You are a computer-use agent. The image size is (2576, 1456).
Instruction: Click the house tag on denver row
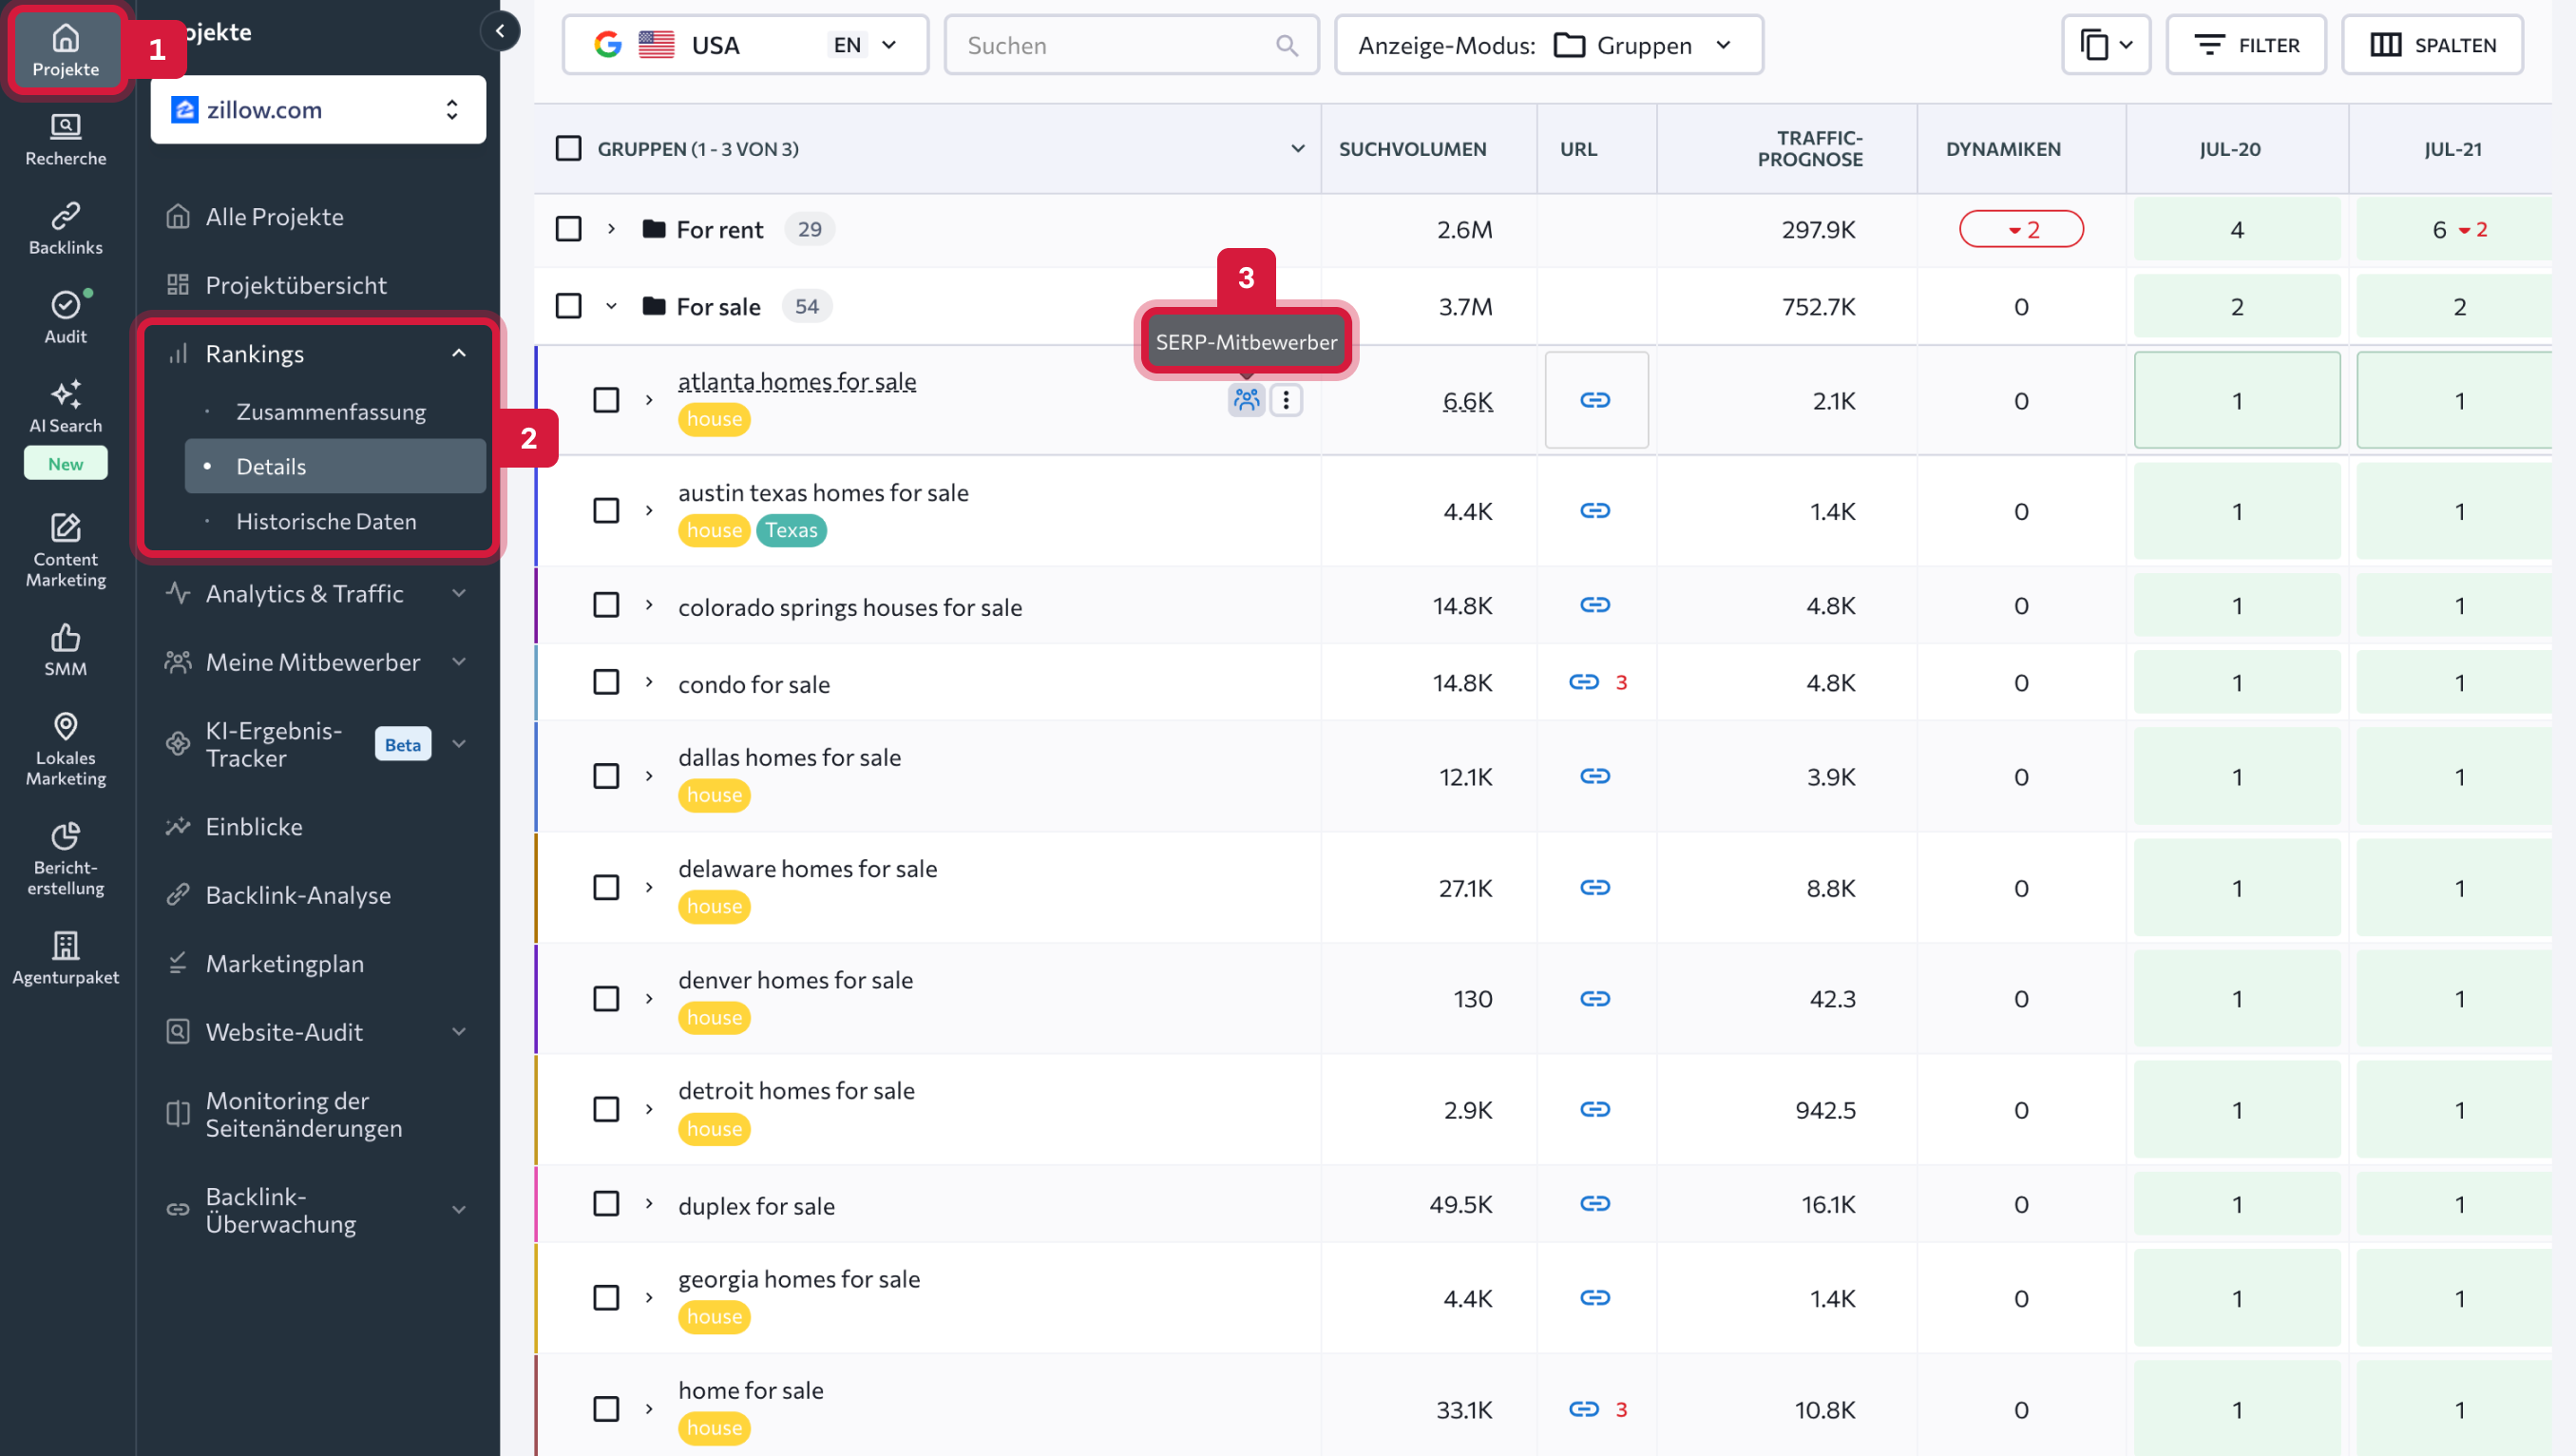coord(714,1018)
